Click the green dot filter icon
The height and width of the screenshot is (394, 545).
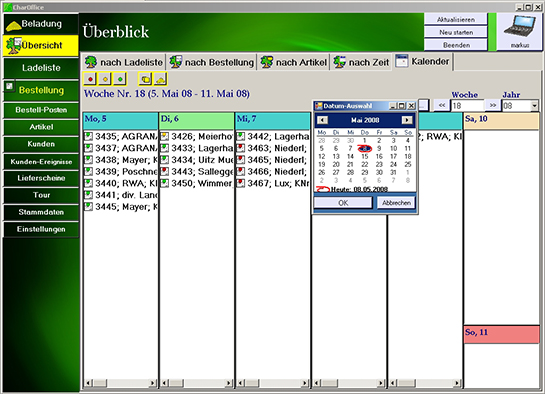pyautogui.click(x=120, y=79)
